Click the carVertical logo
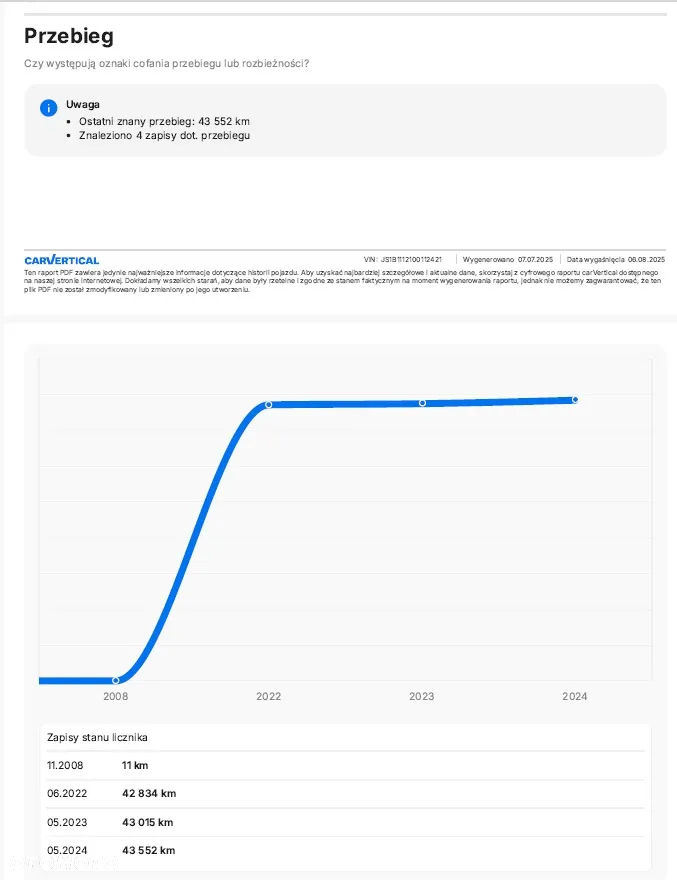This screenshot has width=677, height=880. (62, 260)
